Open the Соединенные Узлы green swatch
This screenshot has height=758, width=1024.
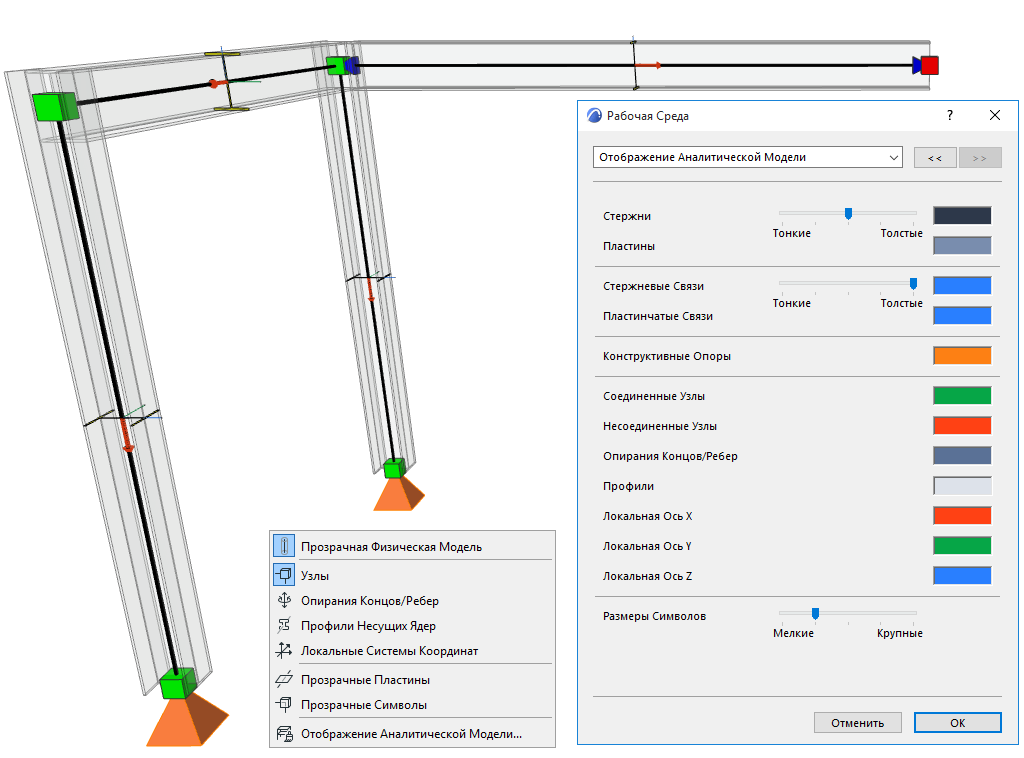pyautogui.click(x=962, y=396)
